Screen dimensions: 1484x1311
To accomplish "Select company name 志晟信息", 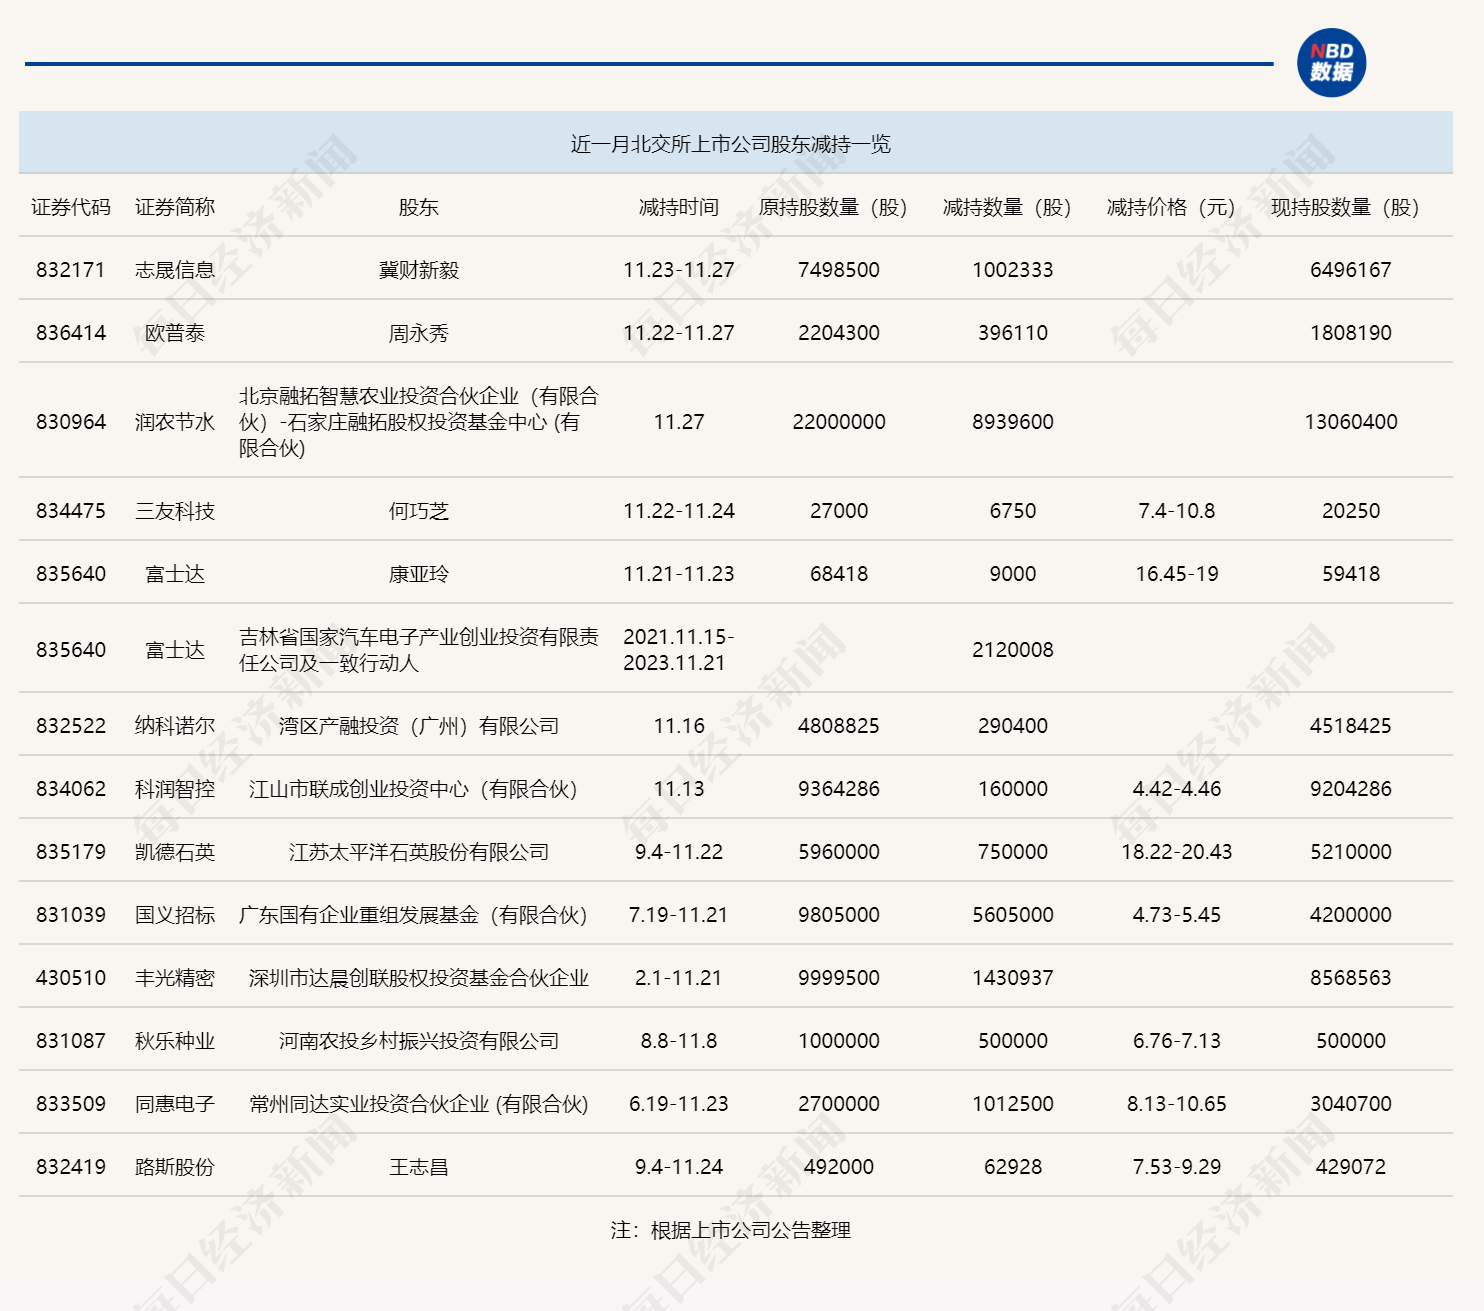I will [175, 270].
